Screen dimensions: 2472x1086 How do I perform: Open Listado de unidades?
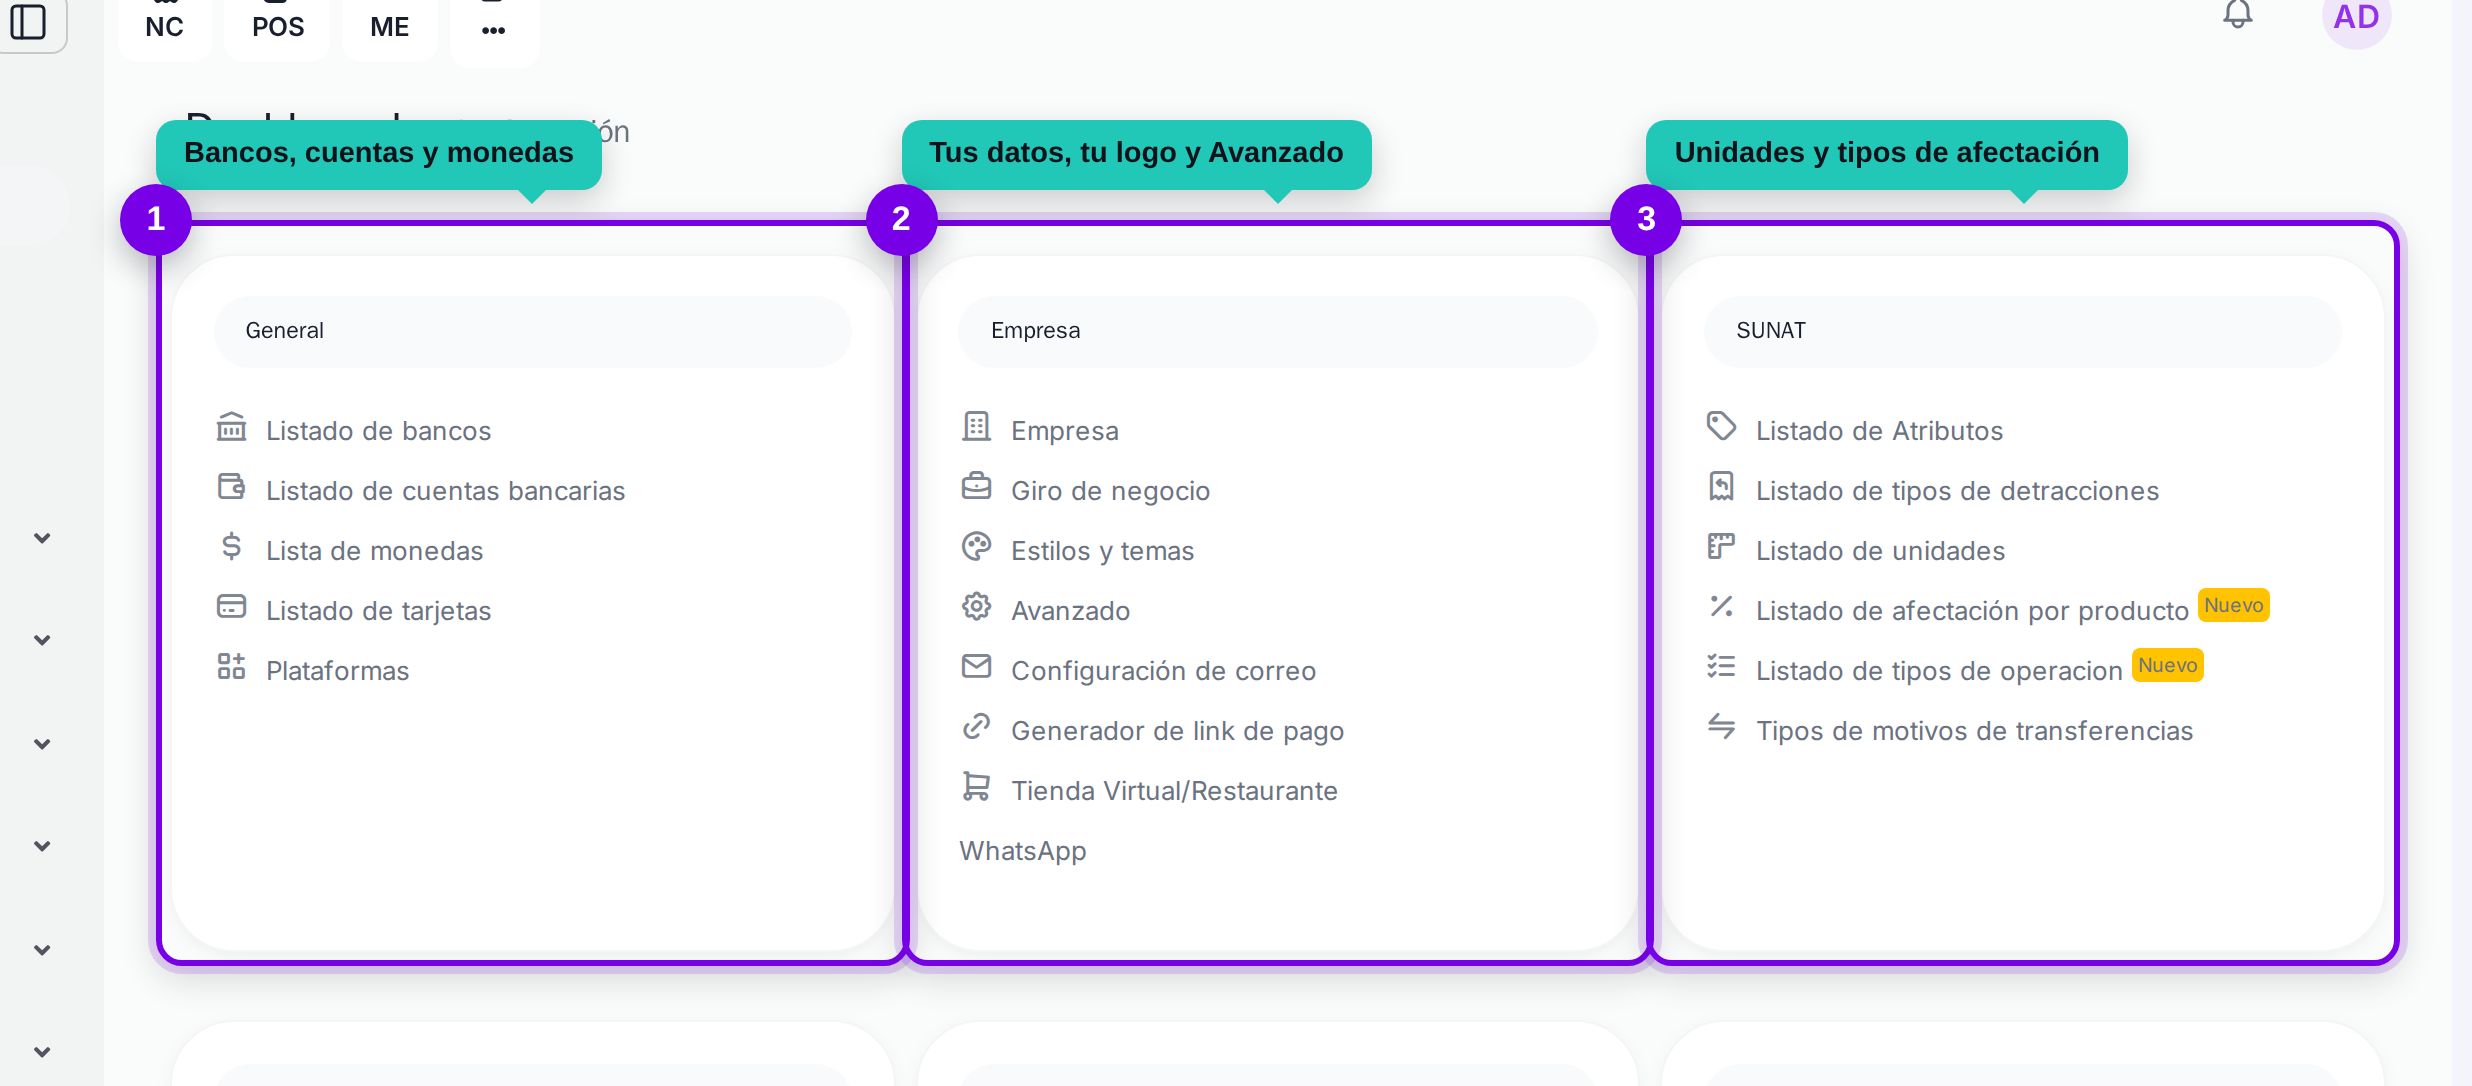(1880, 551)
